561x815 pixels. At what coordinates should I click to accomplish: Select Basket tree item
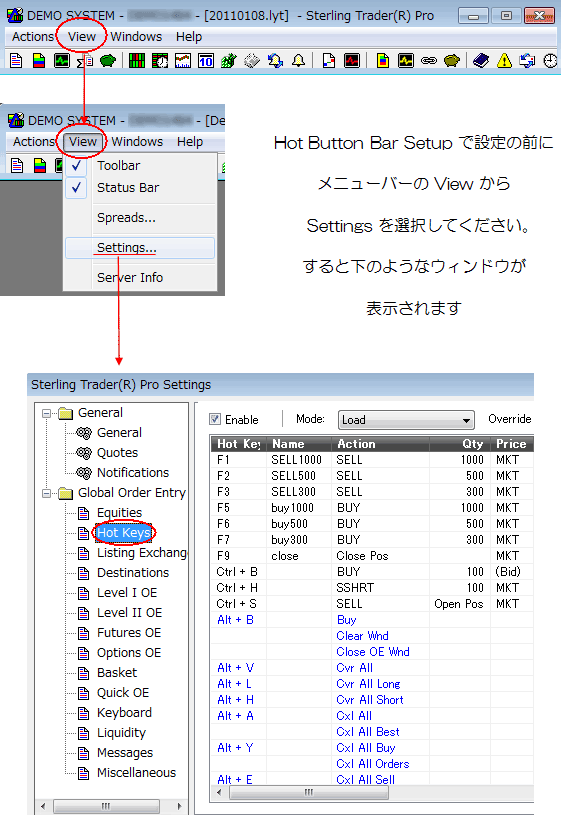click(x=117, y=673)
